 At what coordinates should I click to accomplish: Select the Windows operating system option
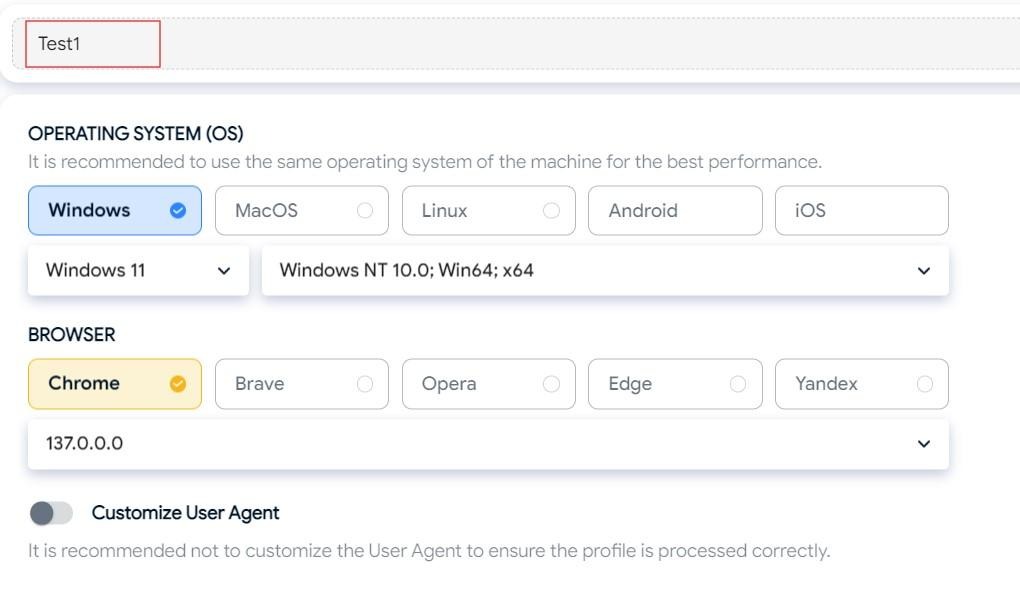click(114, 210)
